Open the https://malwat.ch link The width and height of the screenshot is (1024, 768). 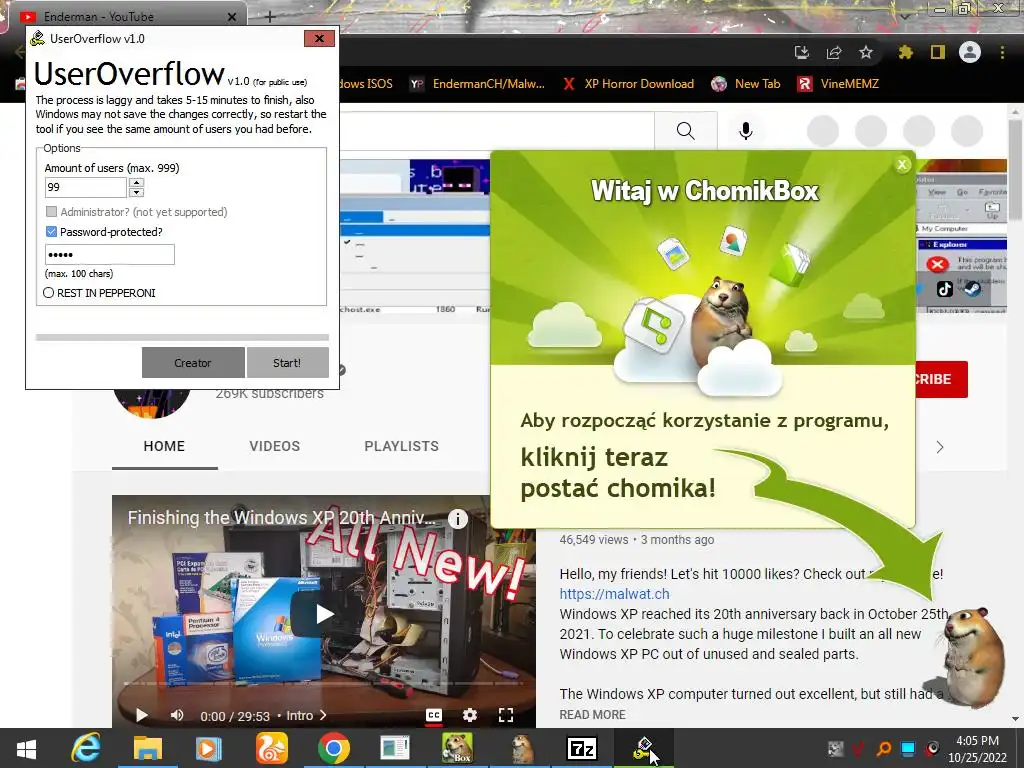click(615, 594)
